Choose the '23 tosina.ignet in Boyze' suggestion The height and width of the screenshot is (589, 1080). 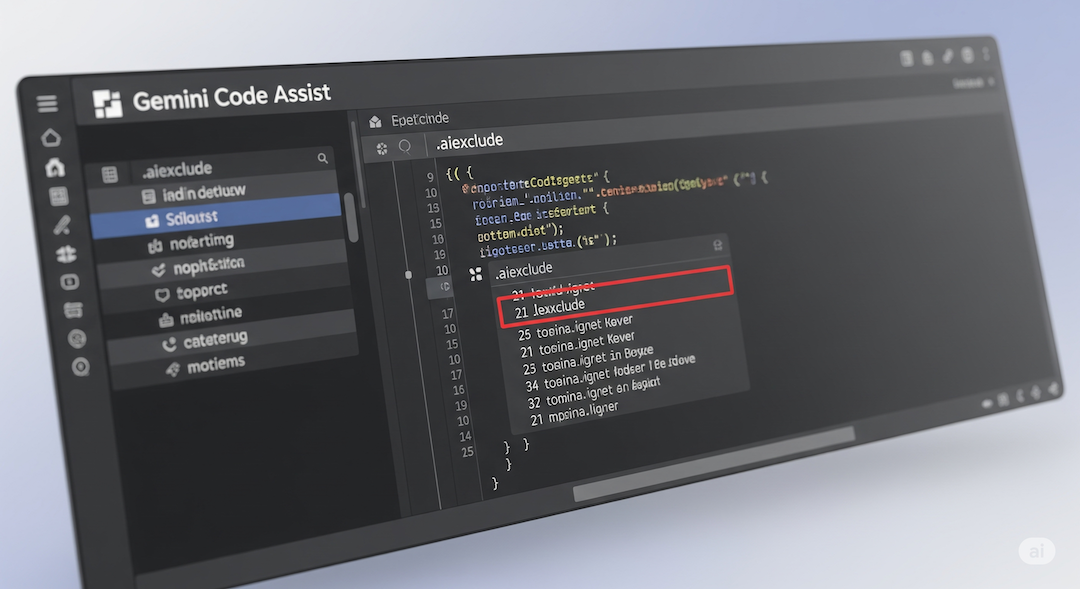coord(588,360)
